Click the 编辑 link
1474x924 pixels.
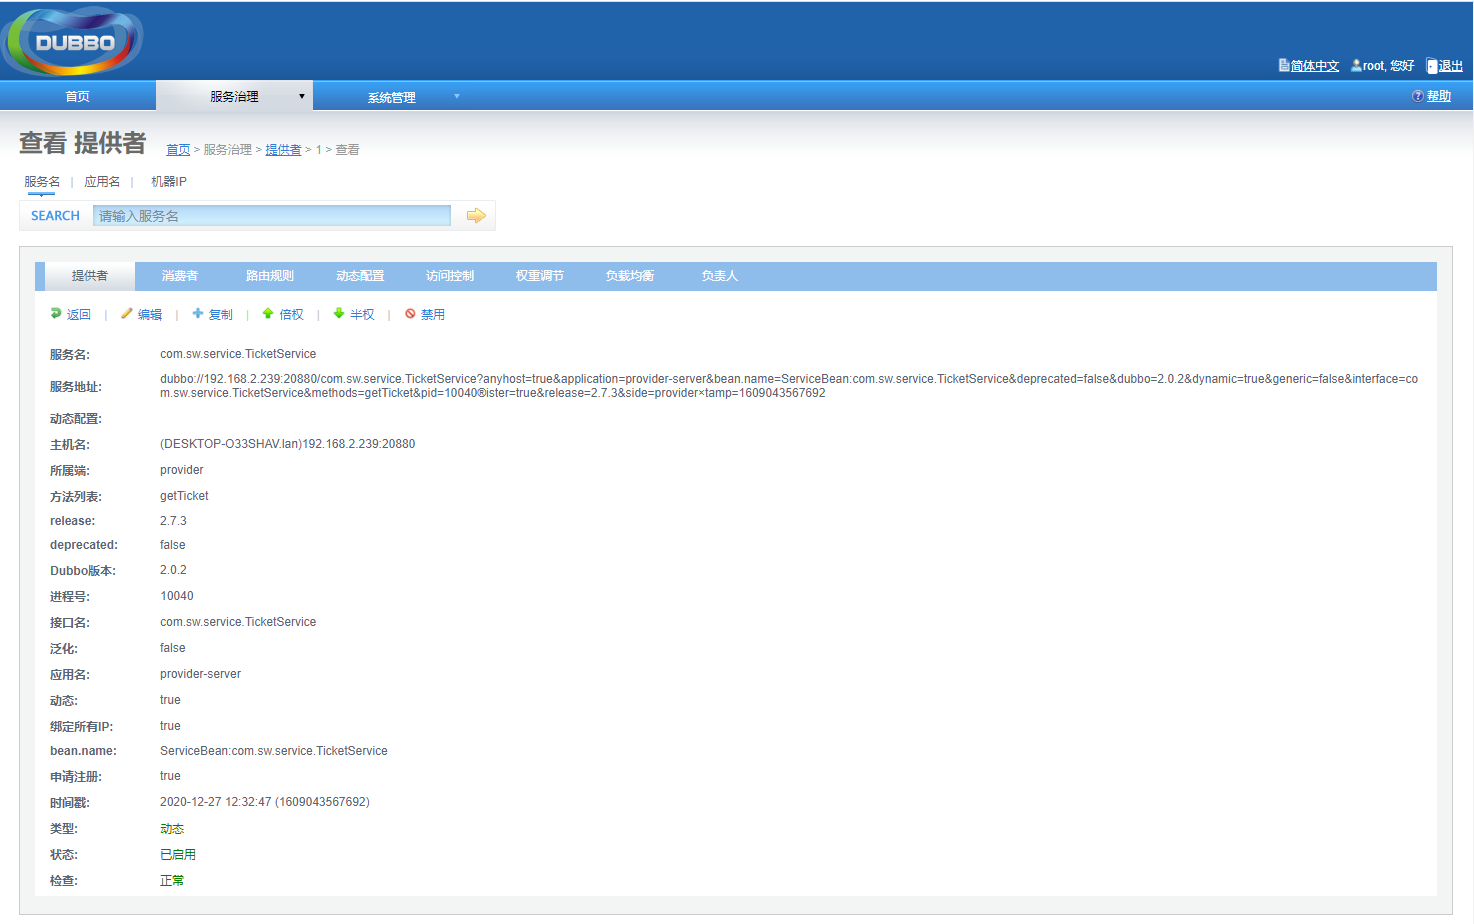tap(150, 314)
